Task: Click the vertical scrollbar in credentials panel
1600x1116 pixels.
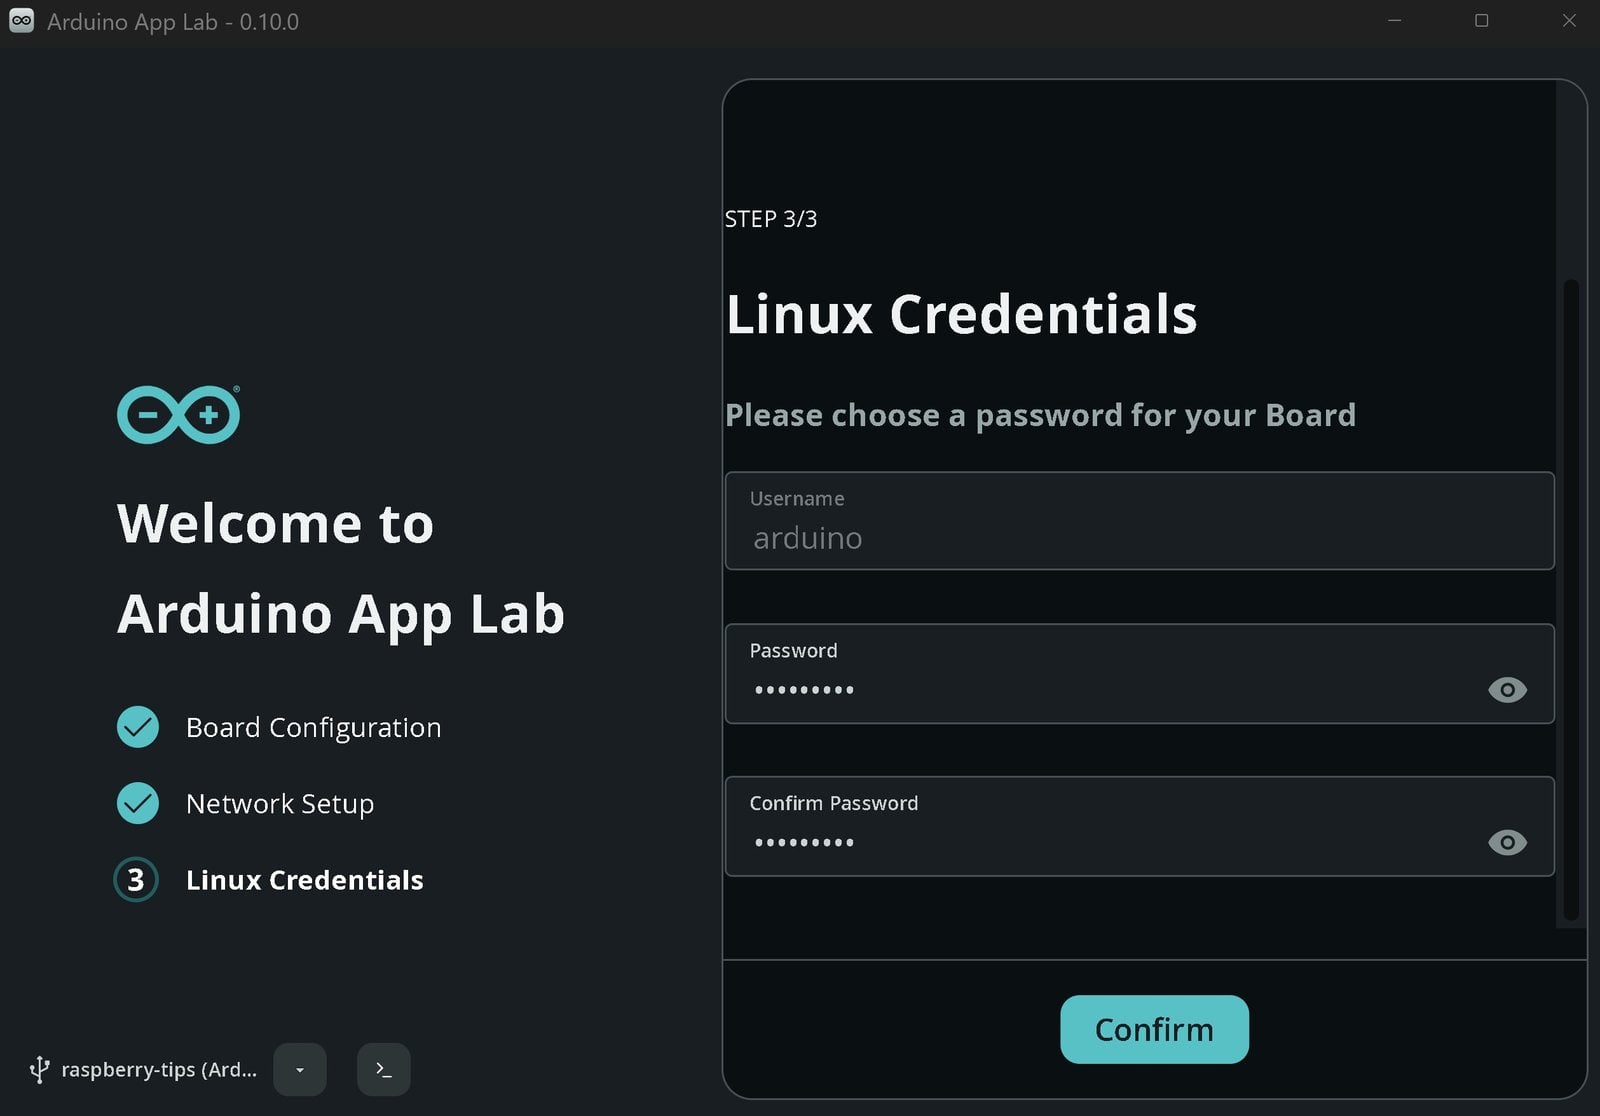Action: [x=1571, y=600]
